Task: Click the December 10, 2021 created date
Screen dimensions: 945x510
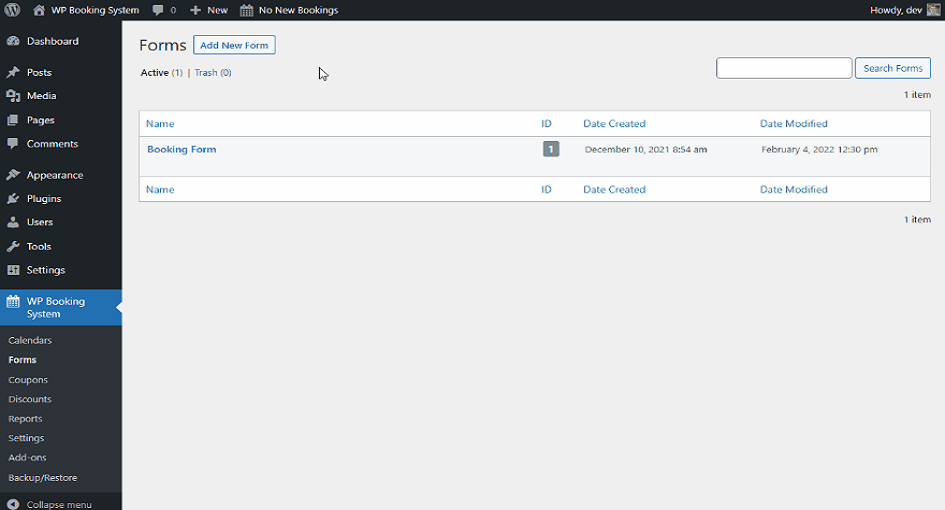Action: pos(645,150)
